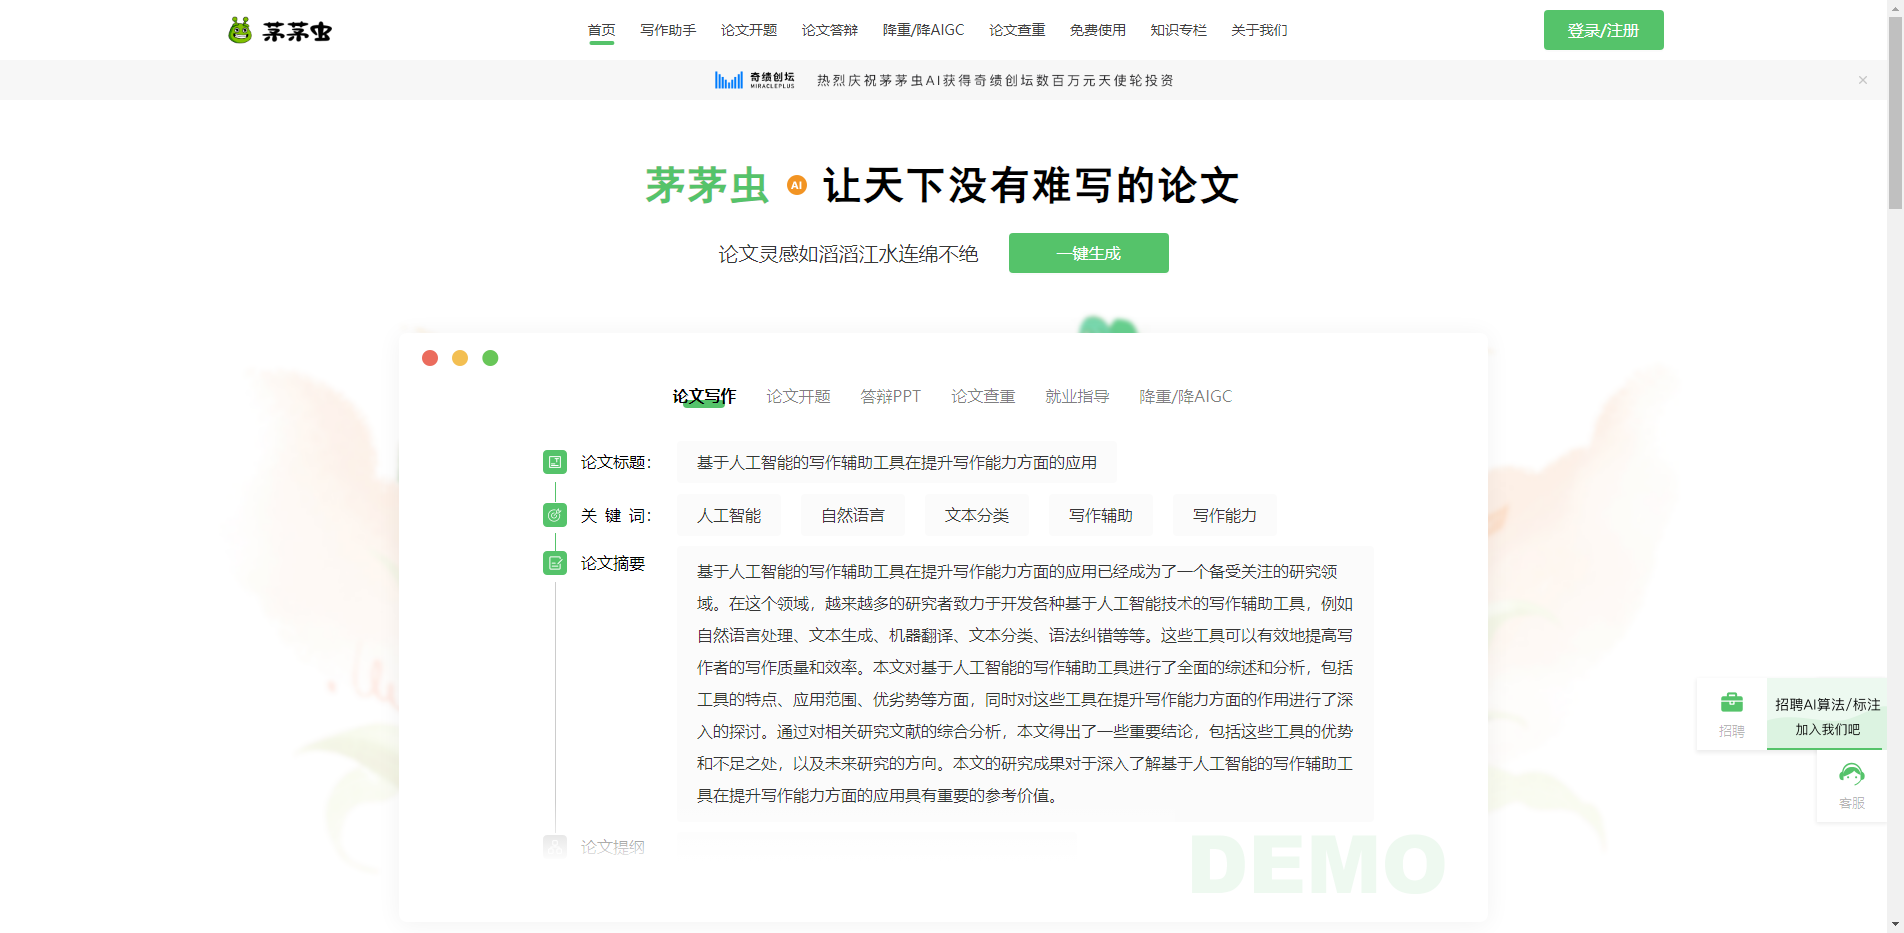Select keyword chip 人工智能
The image size is (1904, 933).
(x=729, y=515)
